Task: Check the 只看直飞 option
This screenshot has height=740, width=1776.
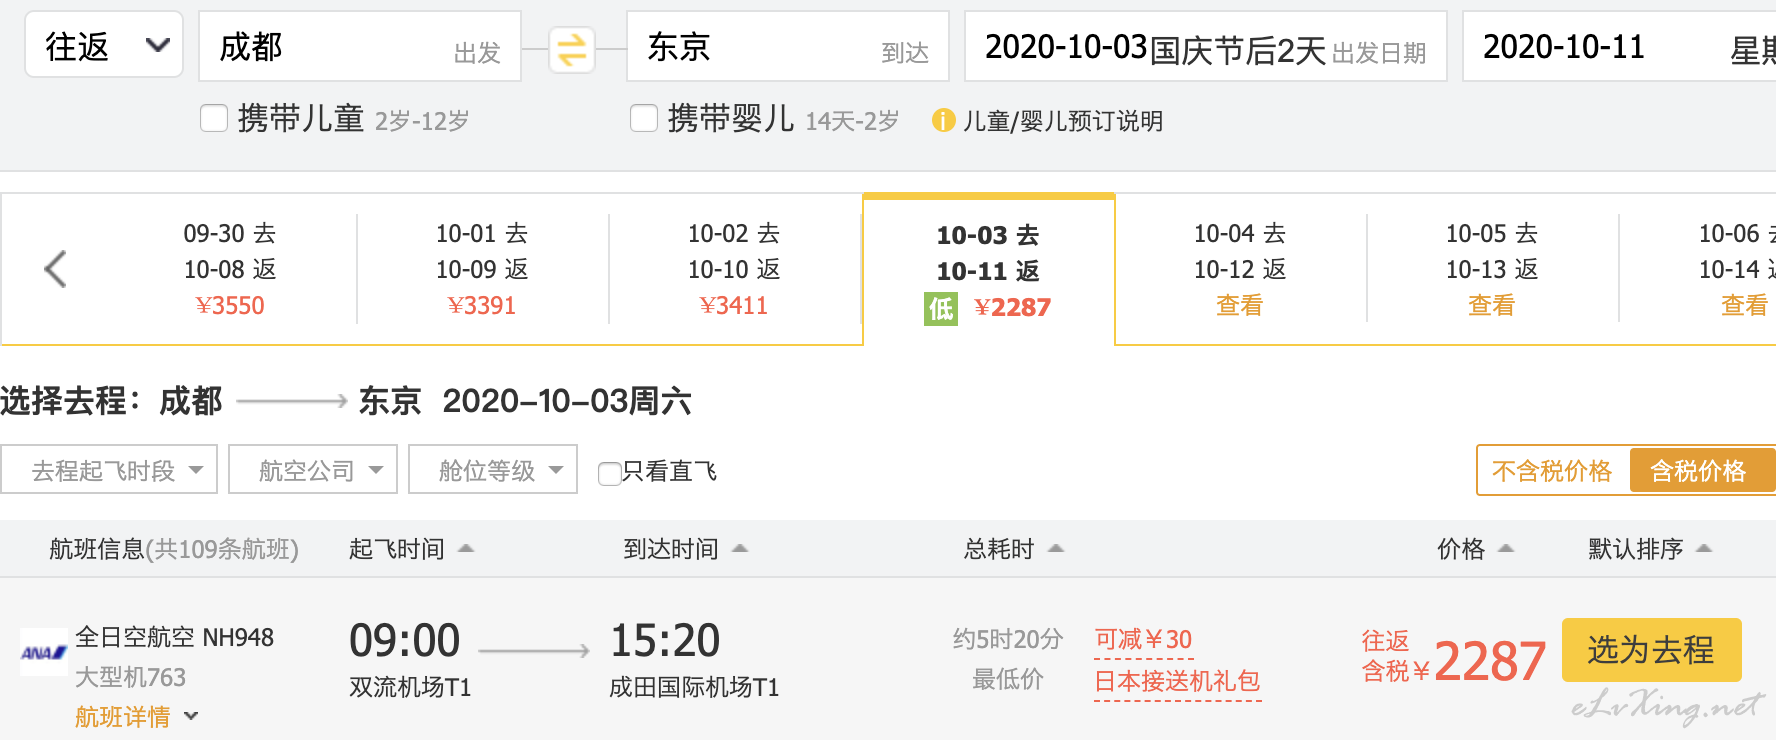Action: (609, 473)
